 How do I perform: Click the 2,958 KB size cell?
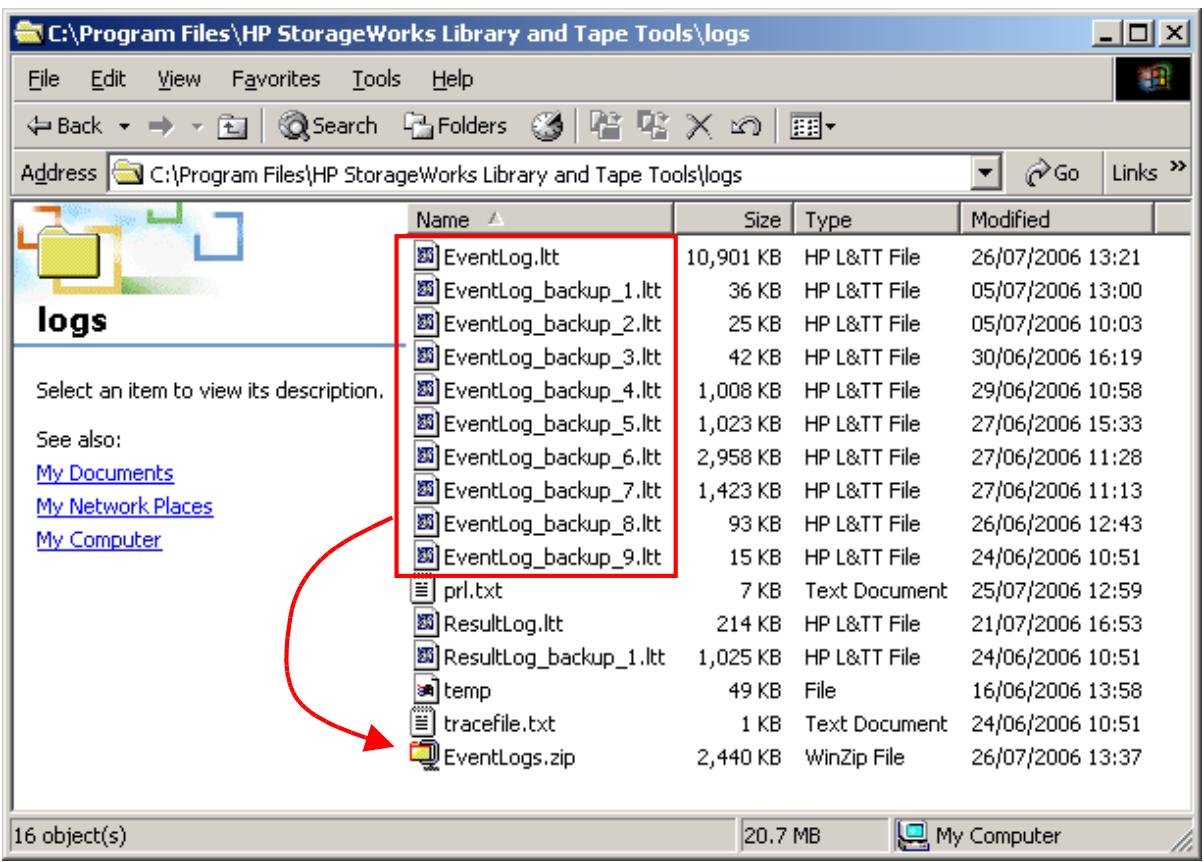[x=741, y=456]
